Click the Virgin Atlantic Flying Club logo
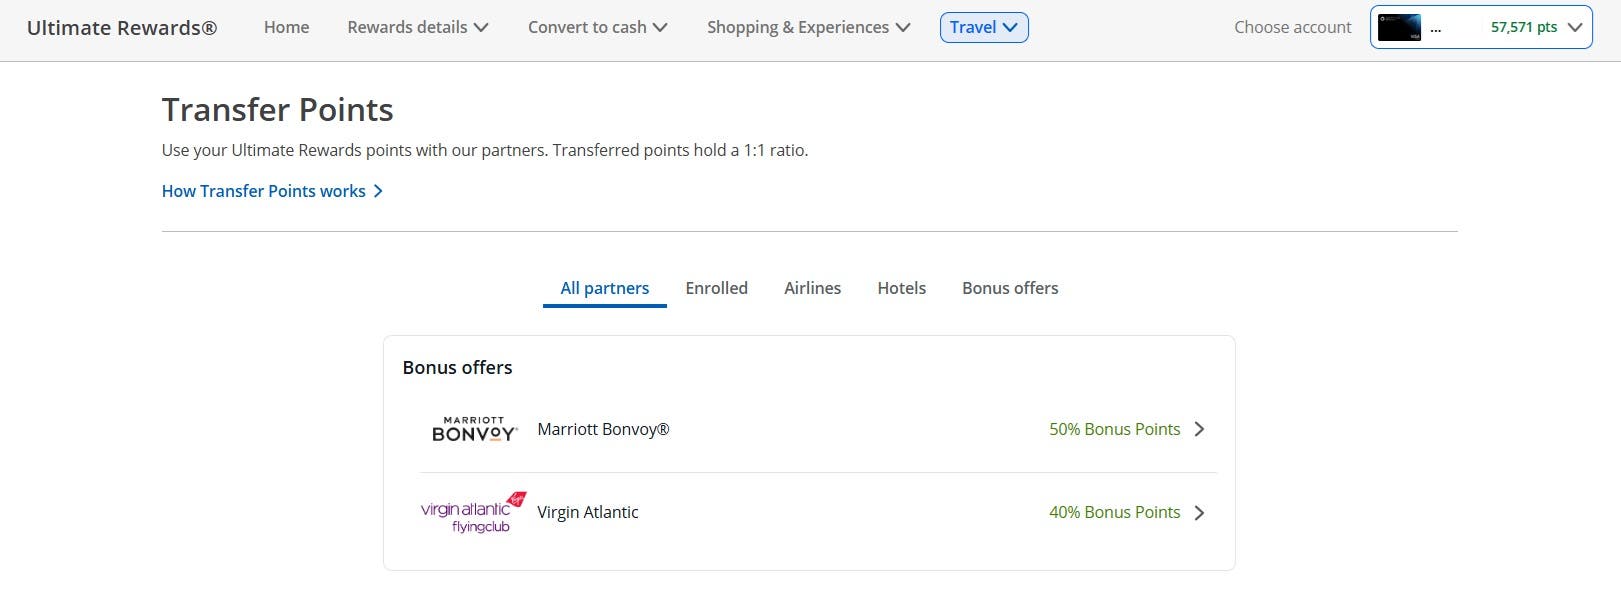The width and height of the screenshot is (1621, 597). [x=473, y=512]
